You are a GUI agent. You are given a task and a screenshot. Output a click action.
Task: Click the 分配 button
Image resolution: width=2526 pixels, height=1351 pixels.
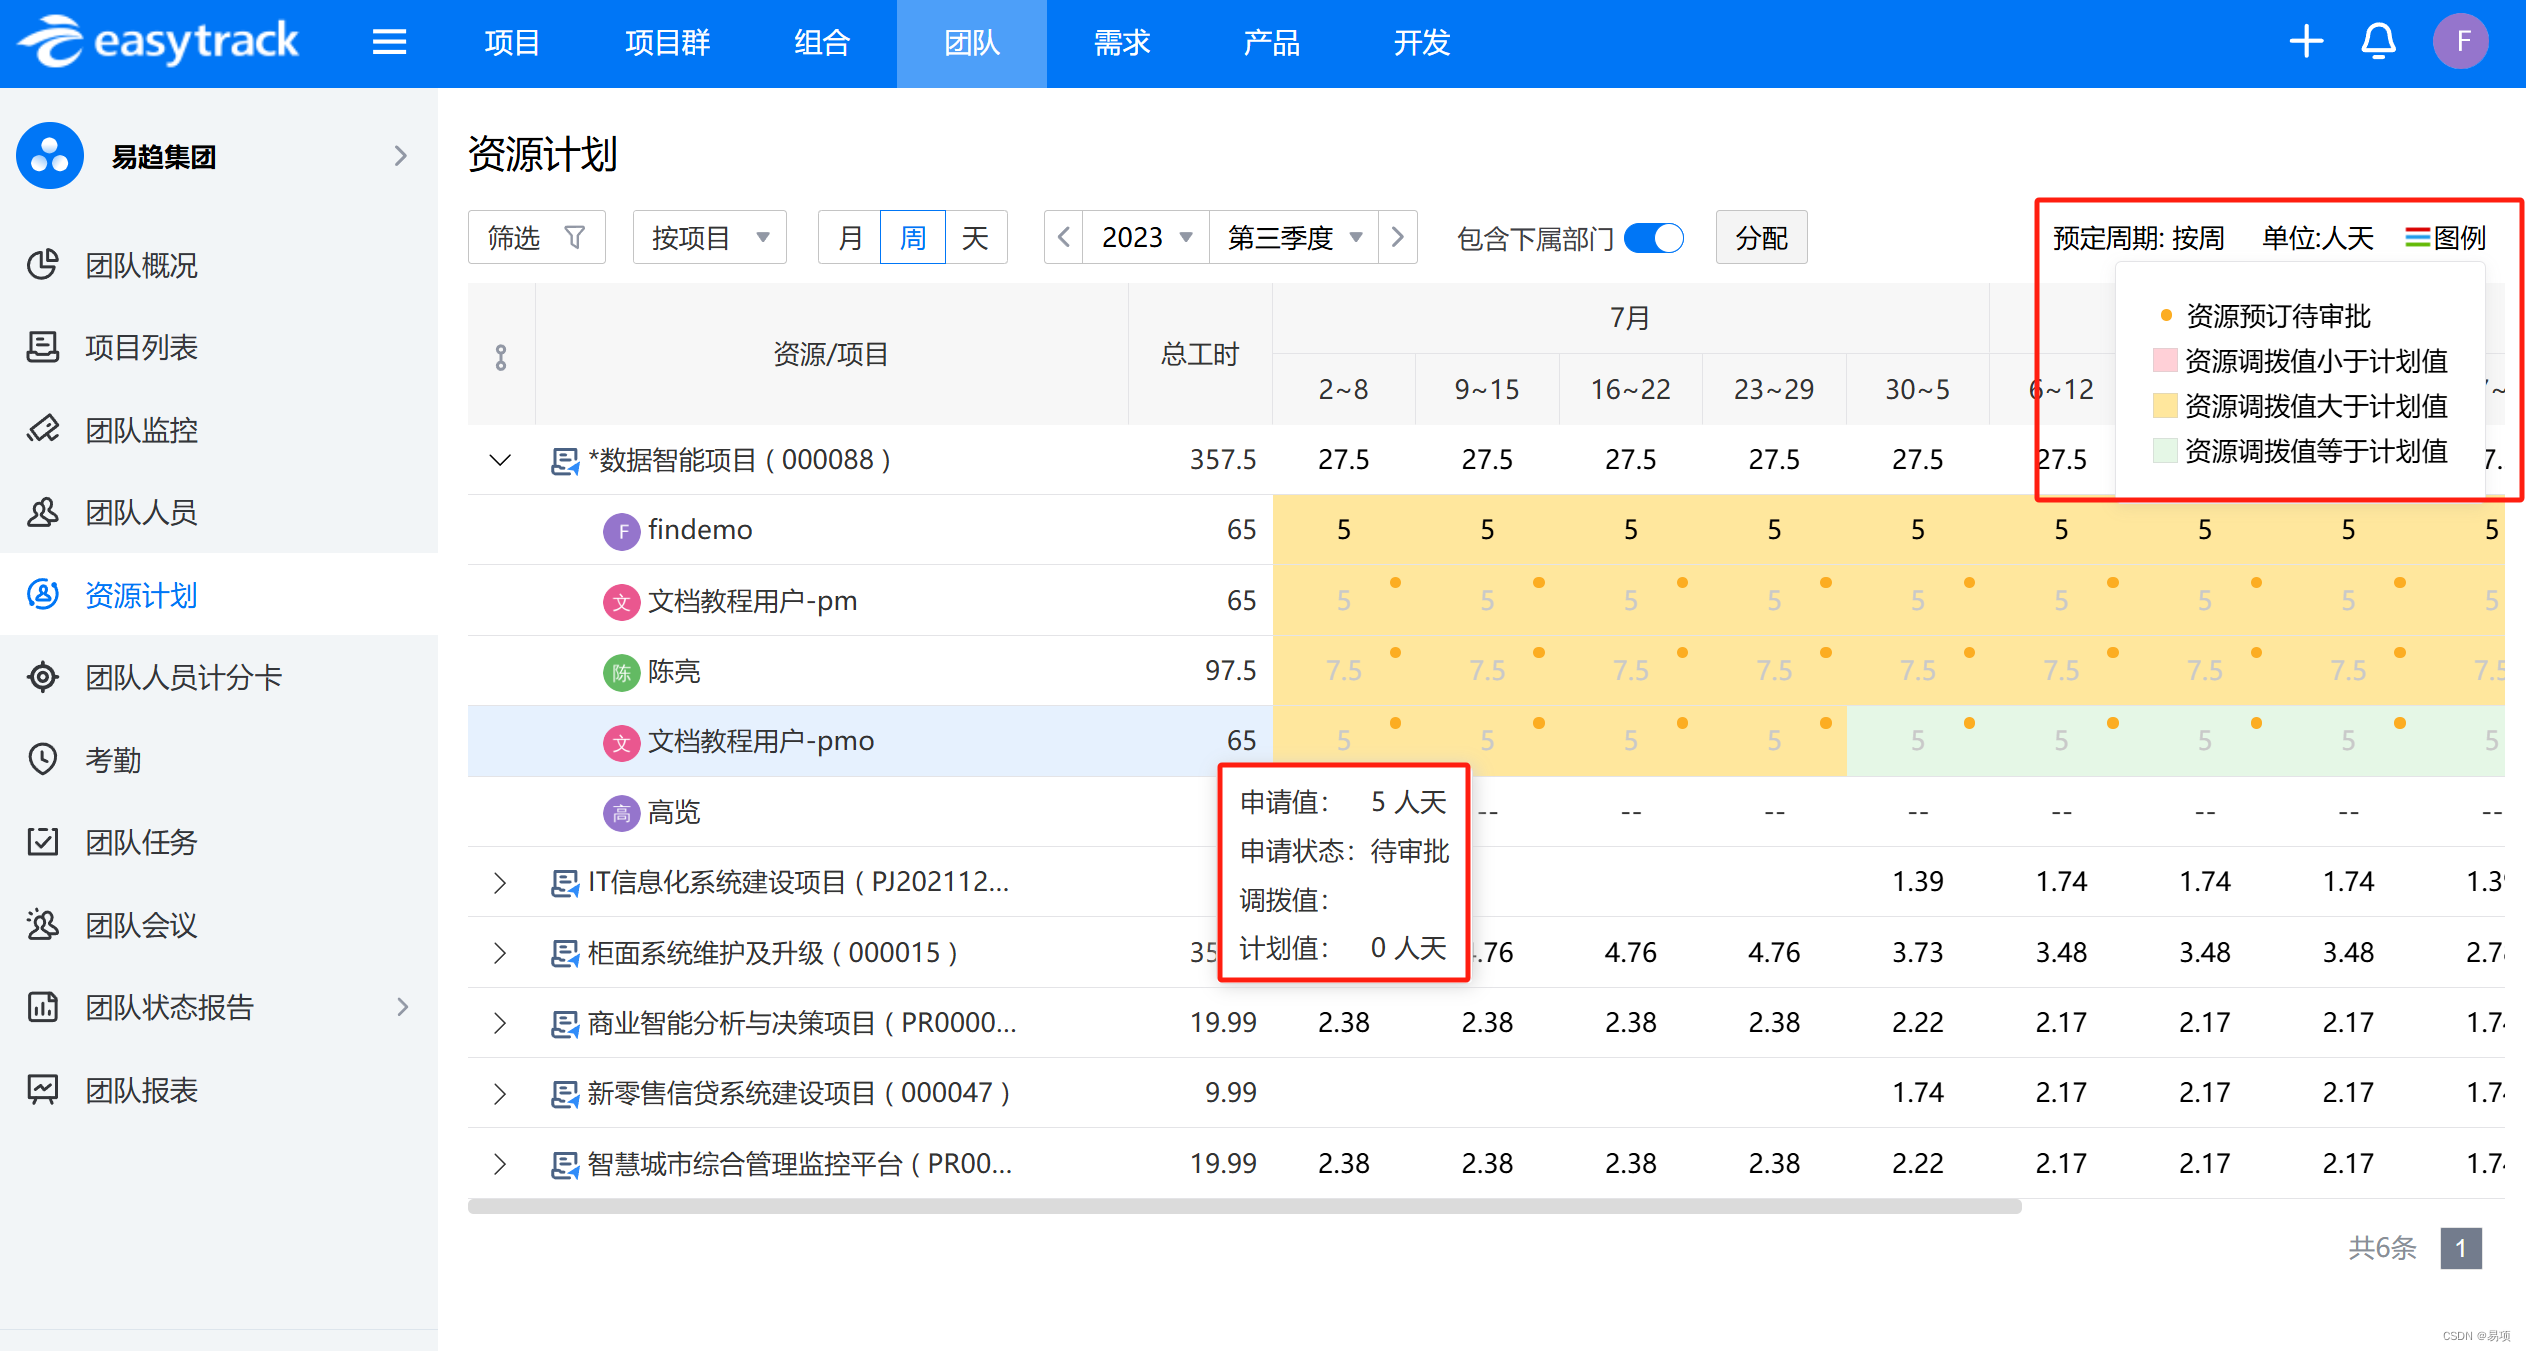pos(1761,238)
